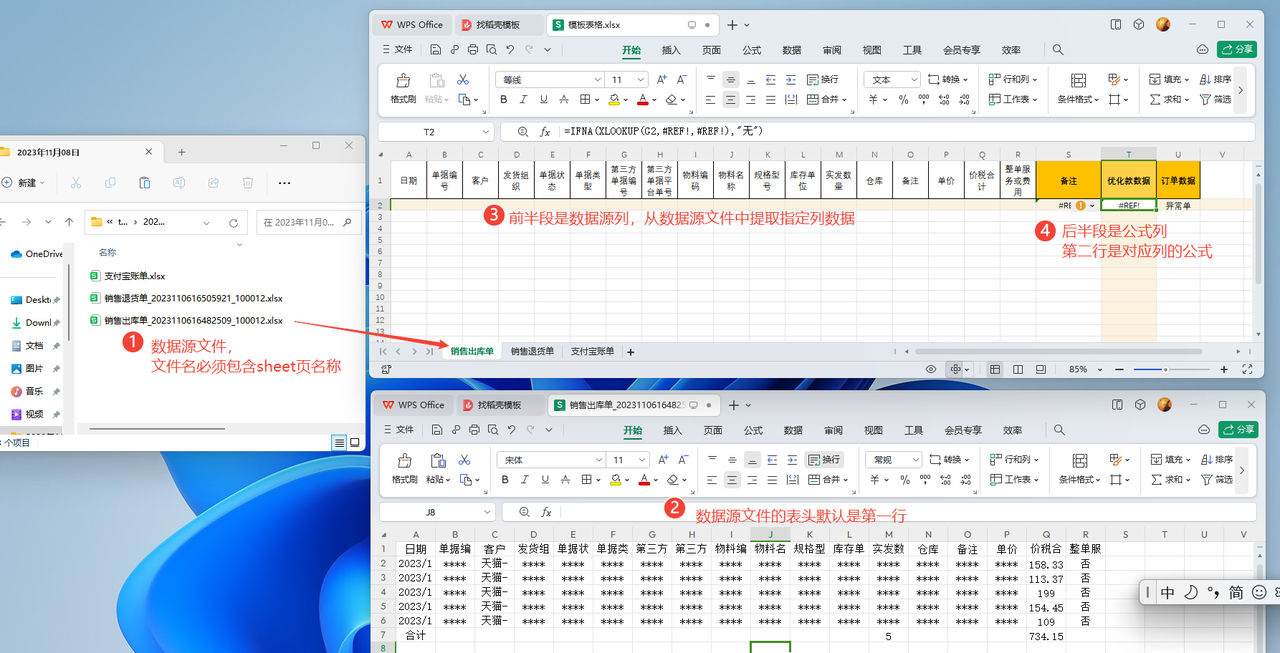1280x653 pixels.
Task: Click the Rename icon in File Explorer toolbar
Action: point(179,183)
